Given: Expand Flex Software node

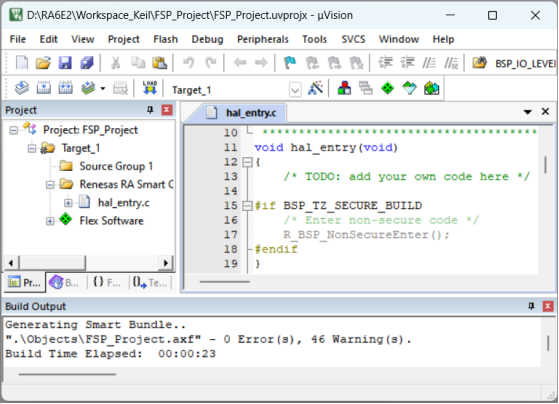Looking at the screenshot, I should click(x=50, y=221).
